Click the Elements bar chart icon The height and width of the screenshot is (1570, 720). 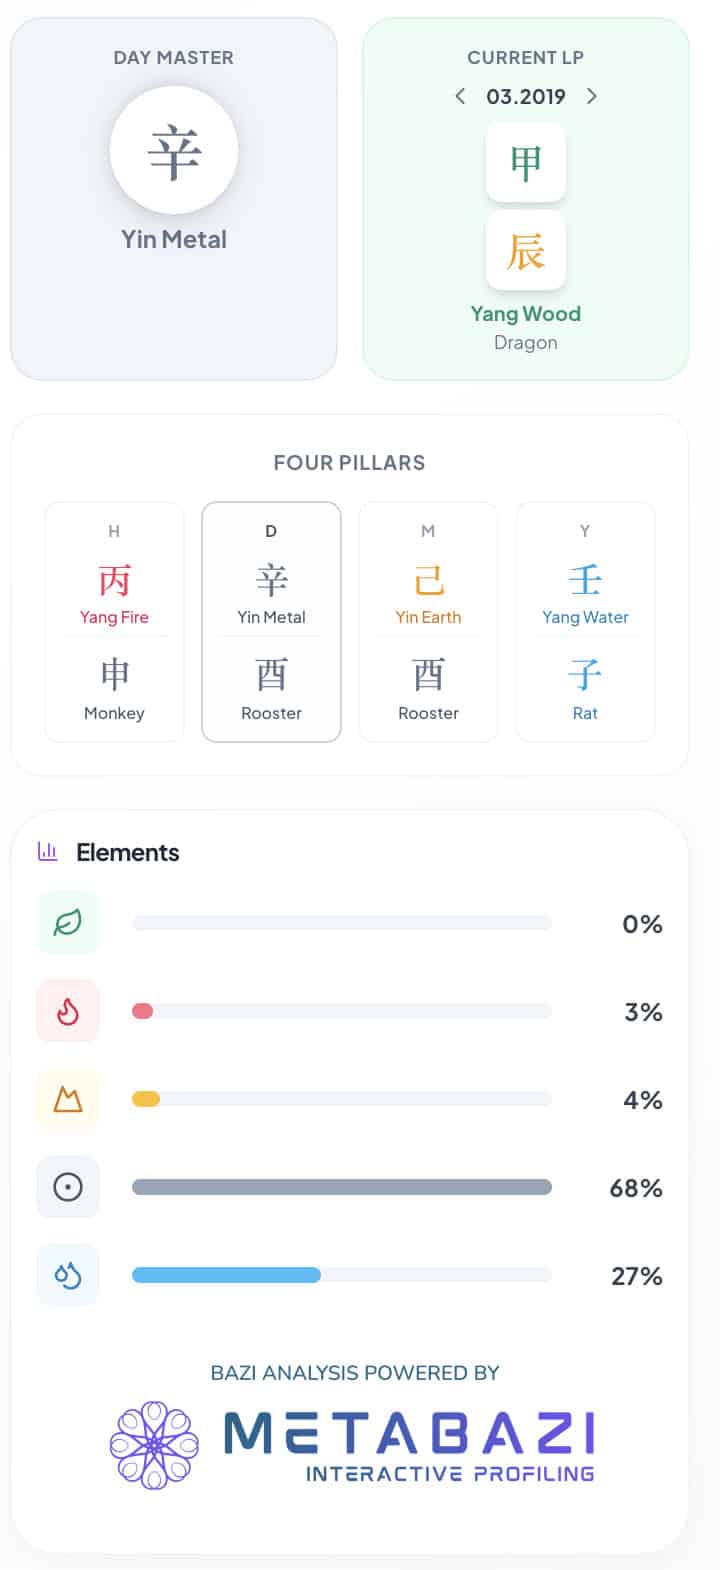tap(47, 852)
